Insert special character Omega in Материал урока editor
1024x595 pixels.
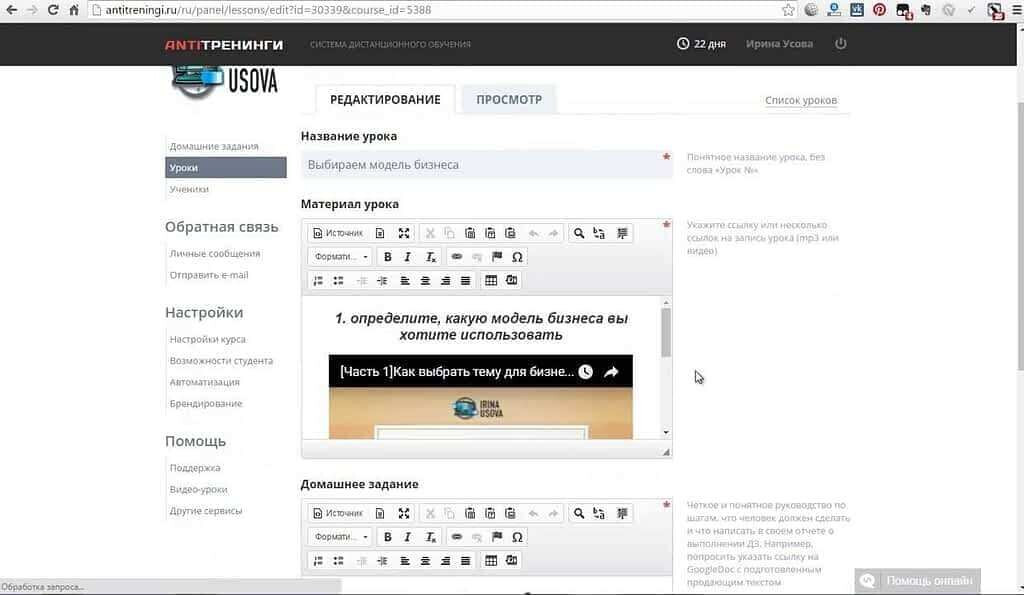517,257
